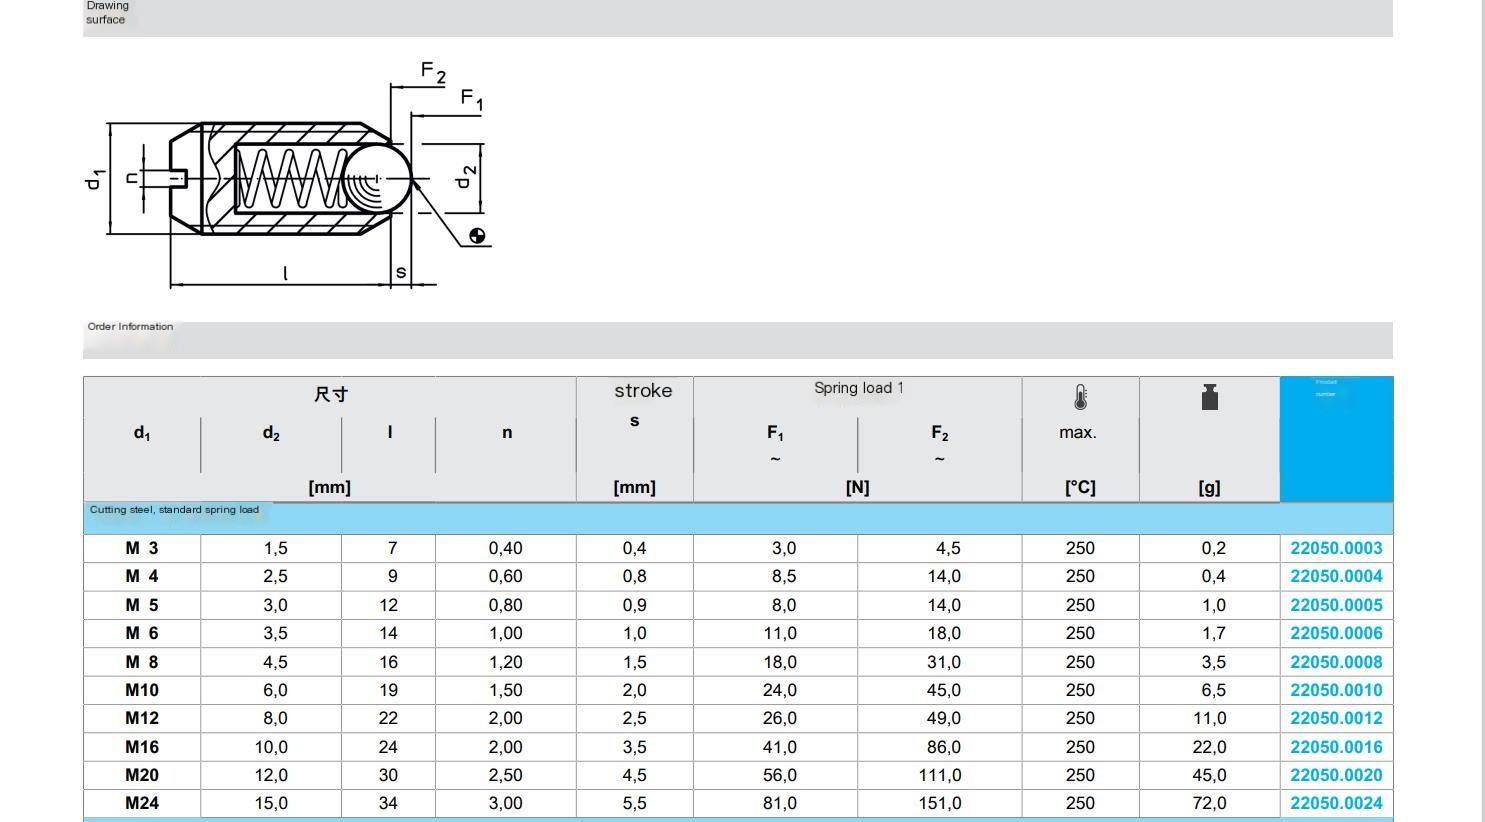Select the 'M 3' thread size cell
This screenshot has height=822, width=1485.
(142, 548)
